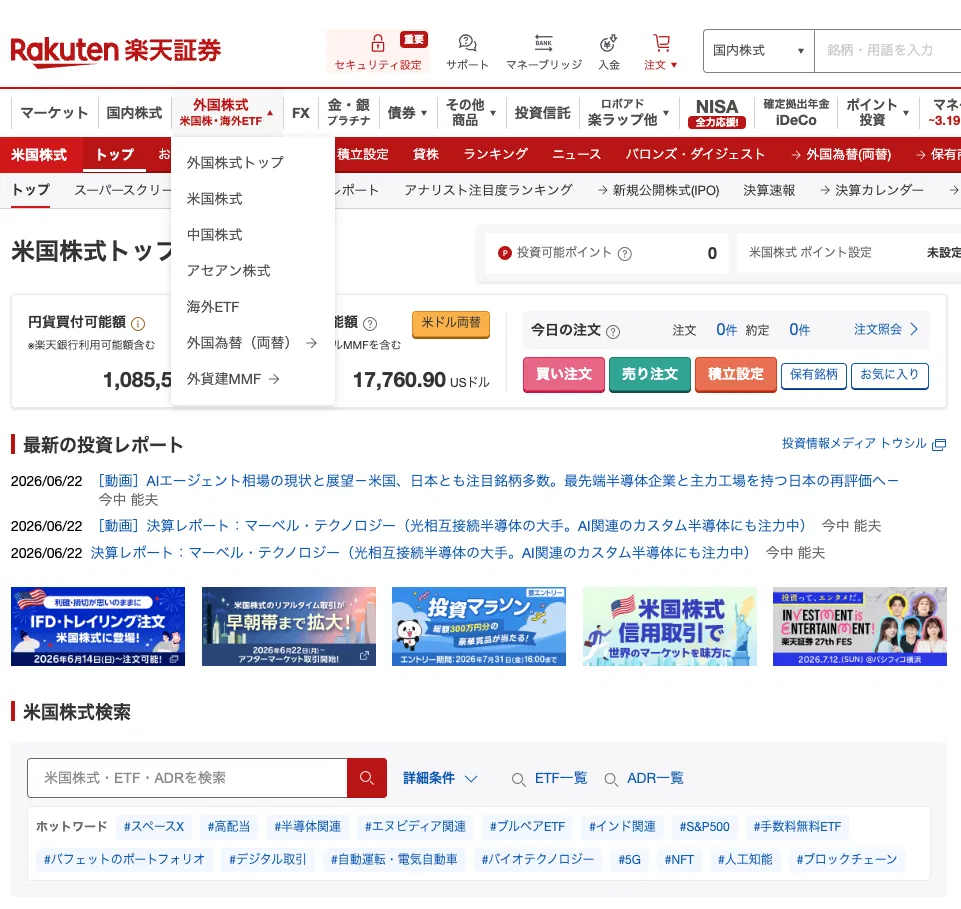Viewport: 961px width, 909px height.
Task: Open the 新規公開株式(IPO) link
Action: click(x=659, y=191)
